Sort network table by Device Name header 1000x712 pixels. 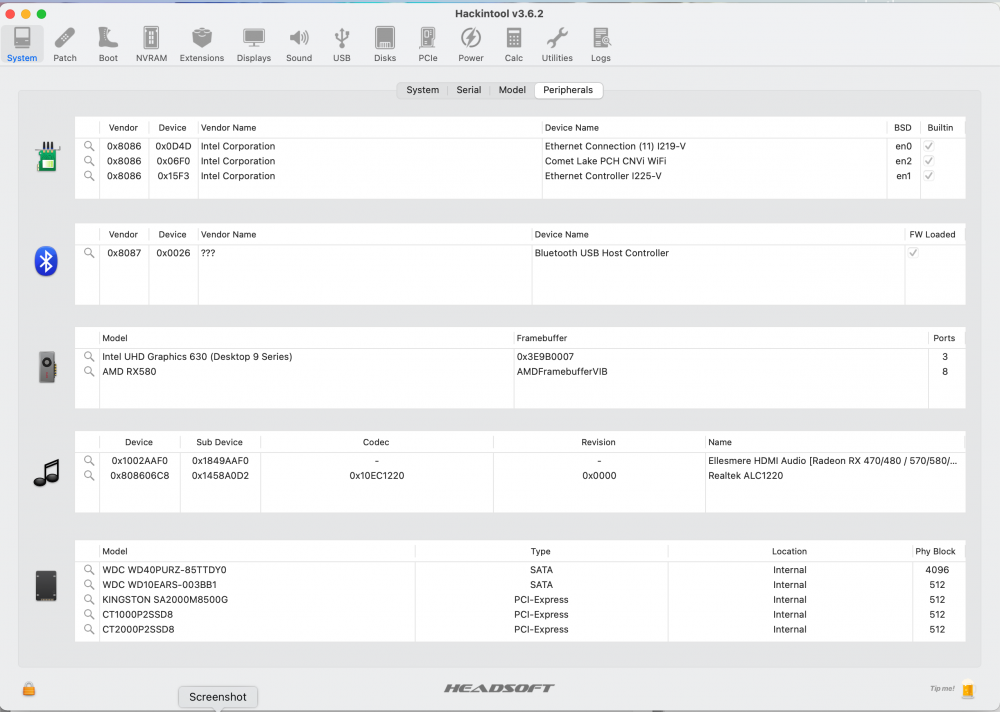pyautogui.click(x=714, y=128)
